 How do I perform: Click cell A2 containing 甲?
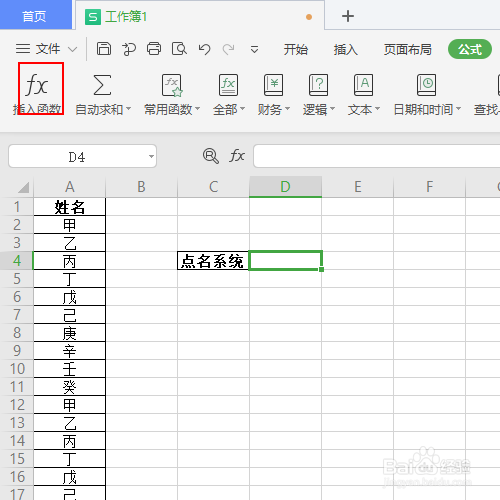pos(69,224)
